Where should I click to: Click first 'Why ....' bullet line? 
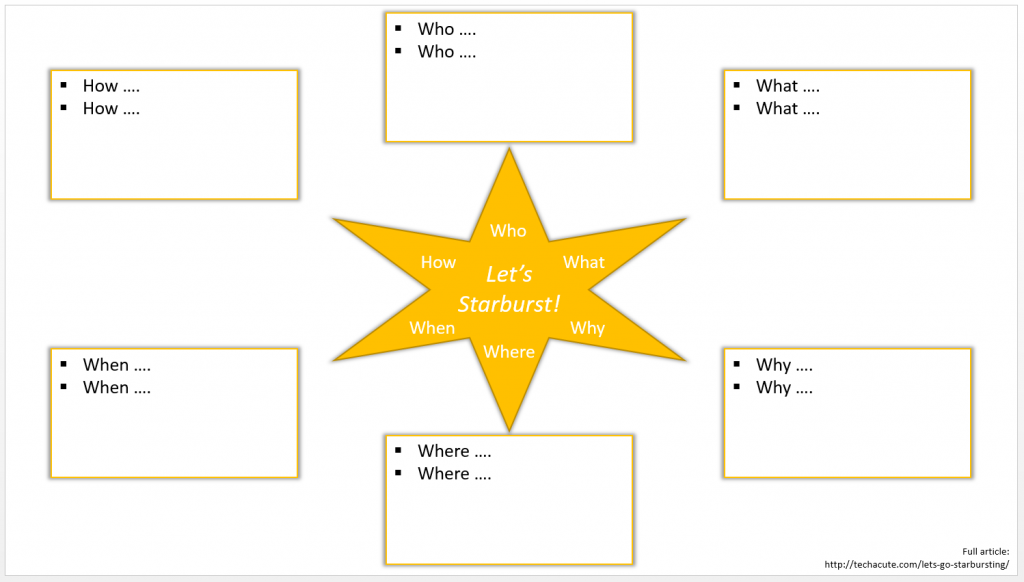coord(783,365)
